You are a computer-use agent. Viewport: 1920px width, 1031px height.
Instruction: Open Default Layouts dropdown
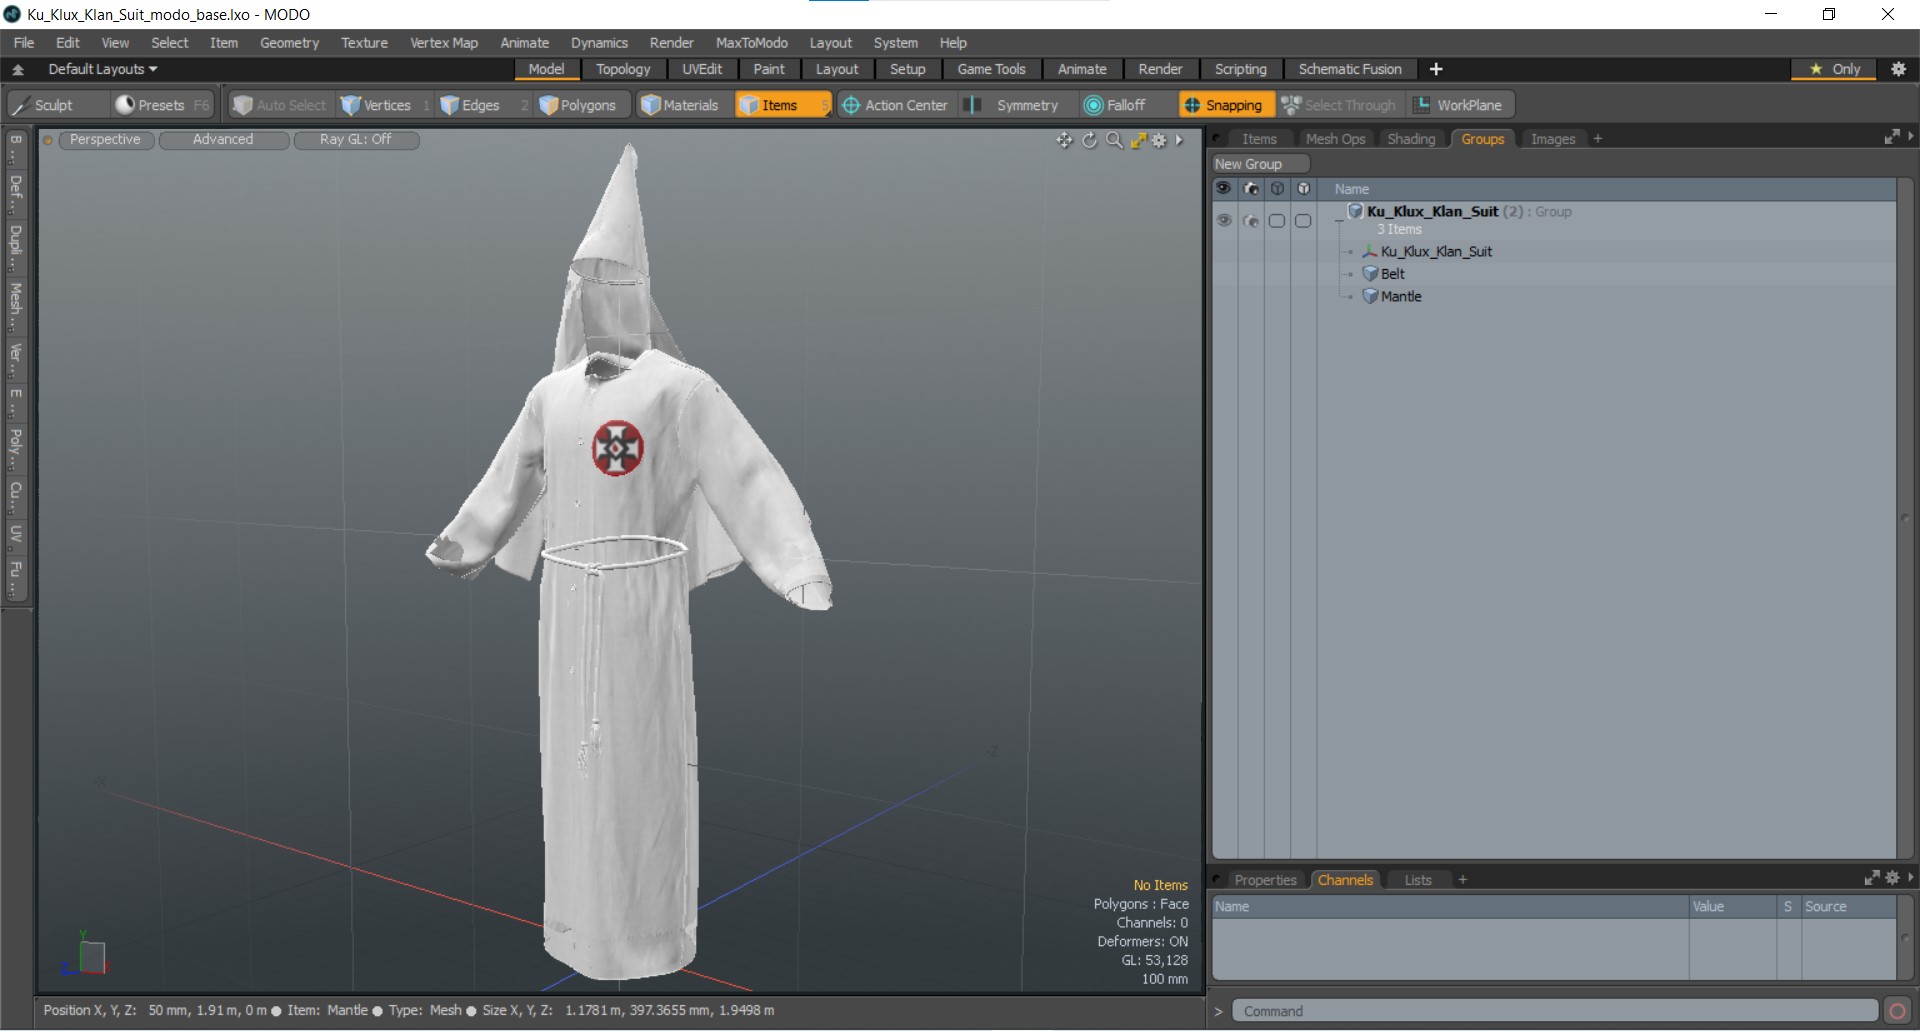click(102, 69)
